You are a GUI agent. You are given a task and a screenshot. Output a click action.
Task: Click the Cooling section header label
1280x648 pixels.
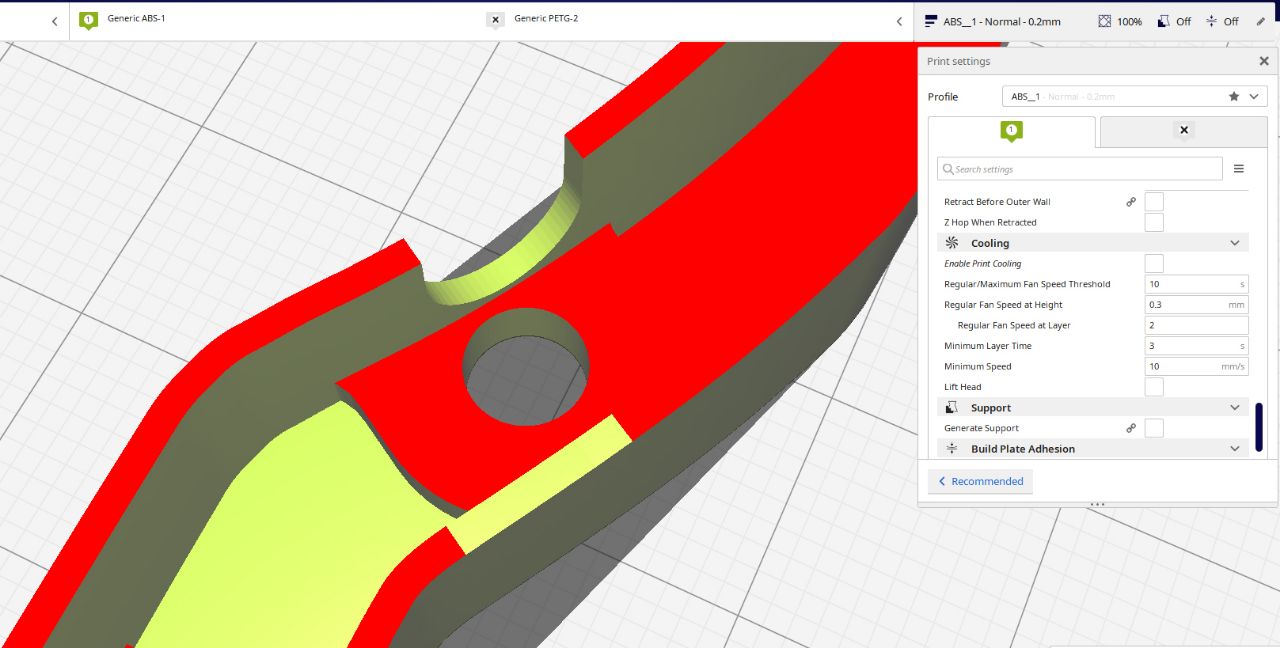pyautogui.click(x=990, y=243)
